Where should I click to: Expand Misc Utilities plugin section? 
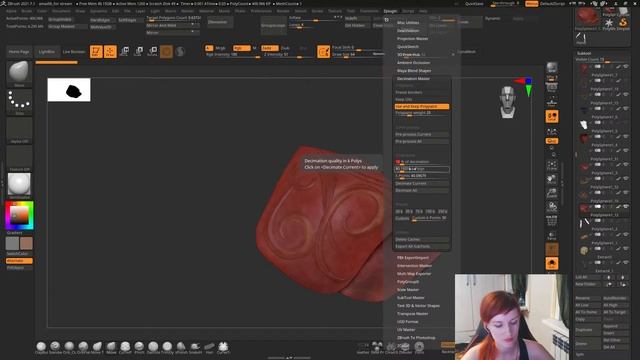(408, 23)
